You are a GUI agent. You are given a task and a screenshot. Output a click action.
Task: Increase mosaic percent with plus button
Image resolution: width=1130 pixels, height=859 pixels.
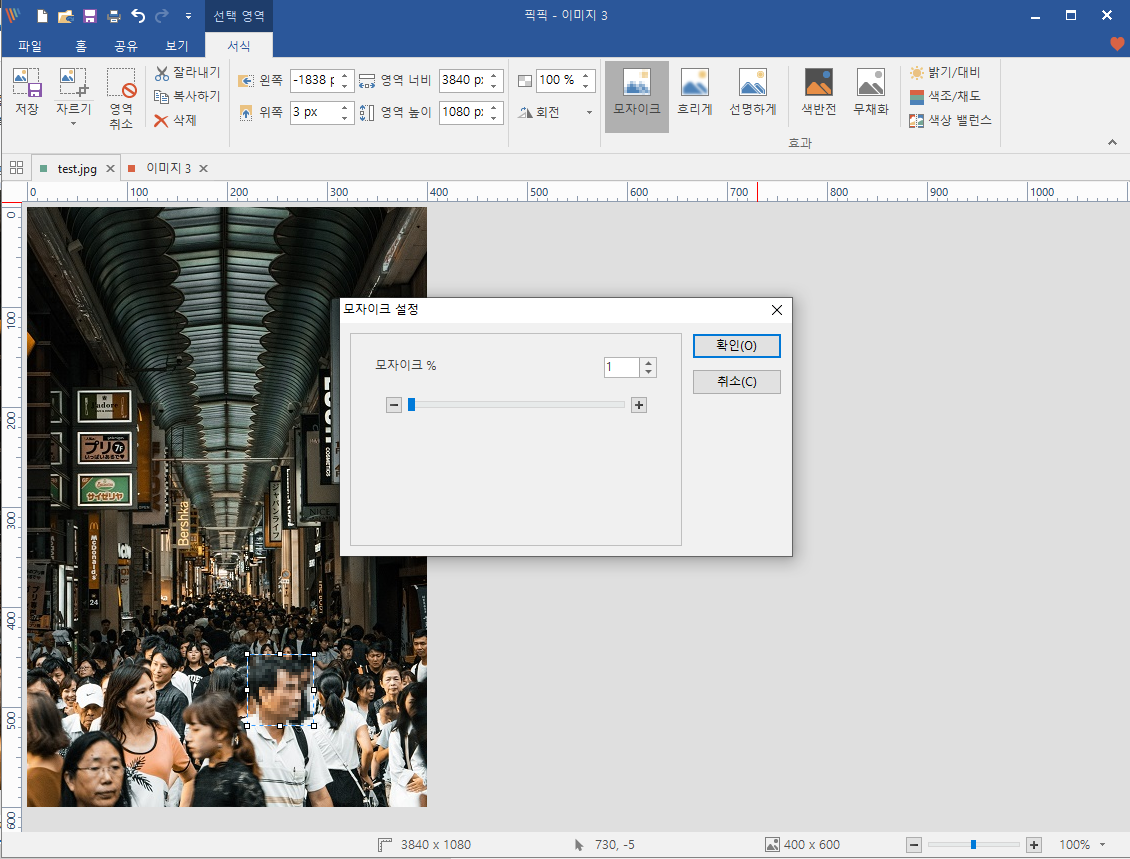639,405
